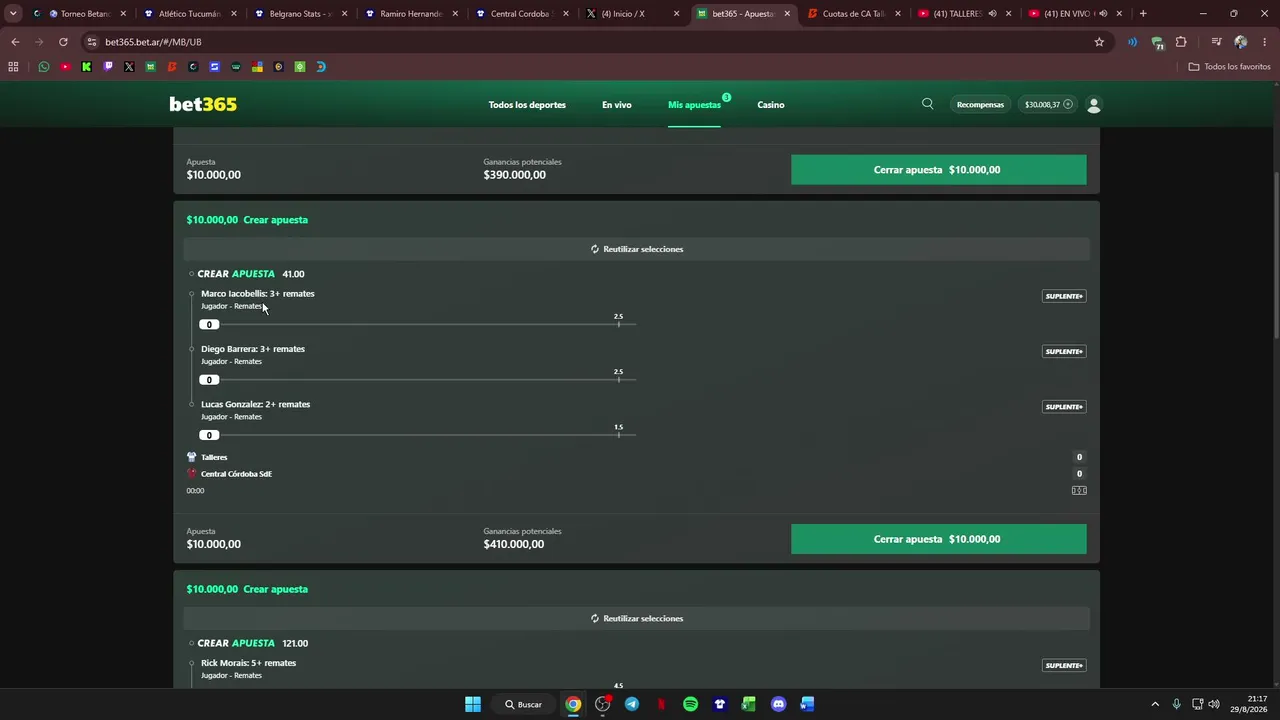Open the tab search dropdown arrow
This screenshot has height=720, width=1280.
13,14
